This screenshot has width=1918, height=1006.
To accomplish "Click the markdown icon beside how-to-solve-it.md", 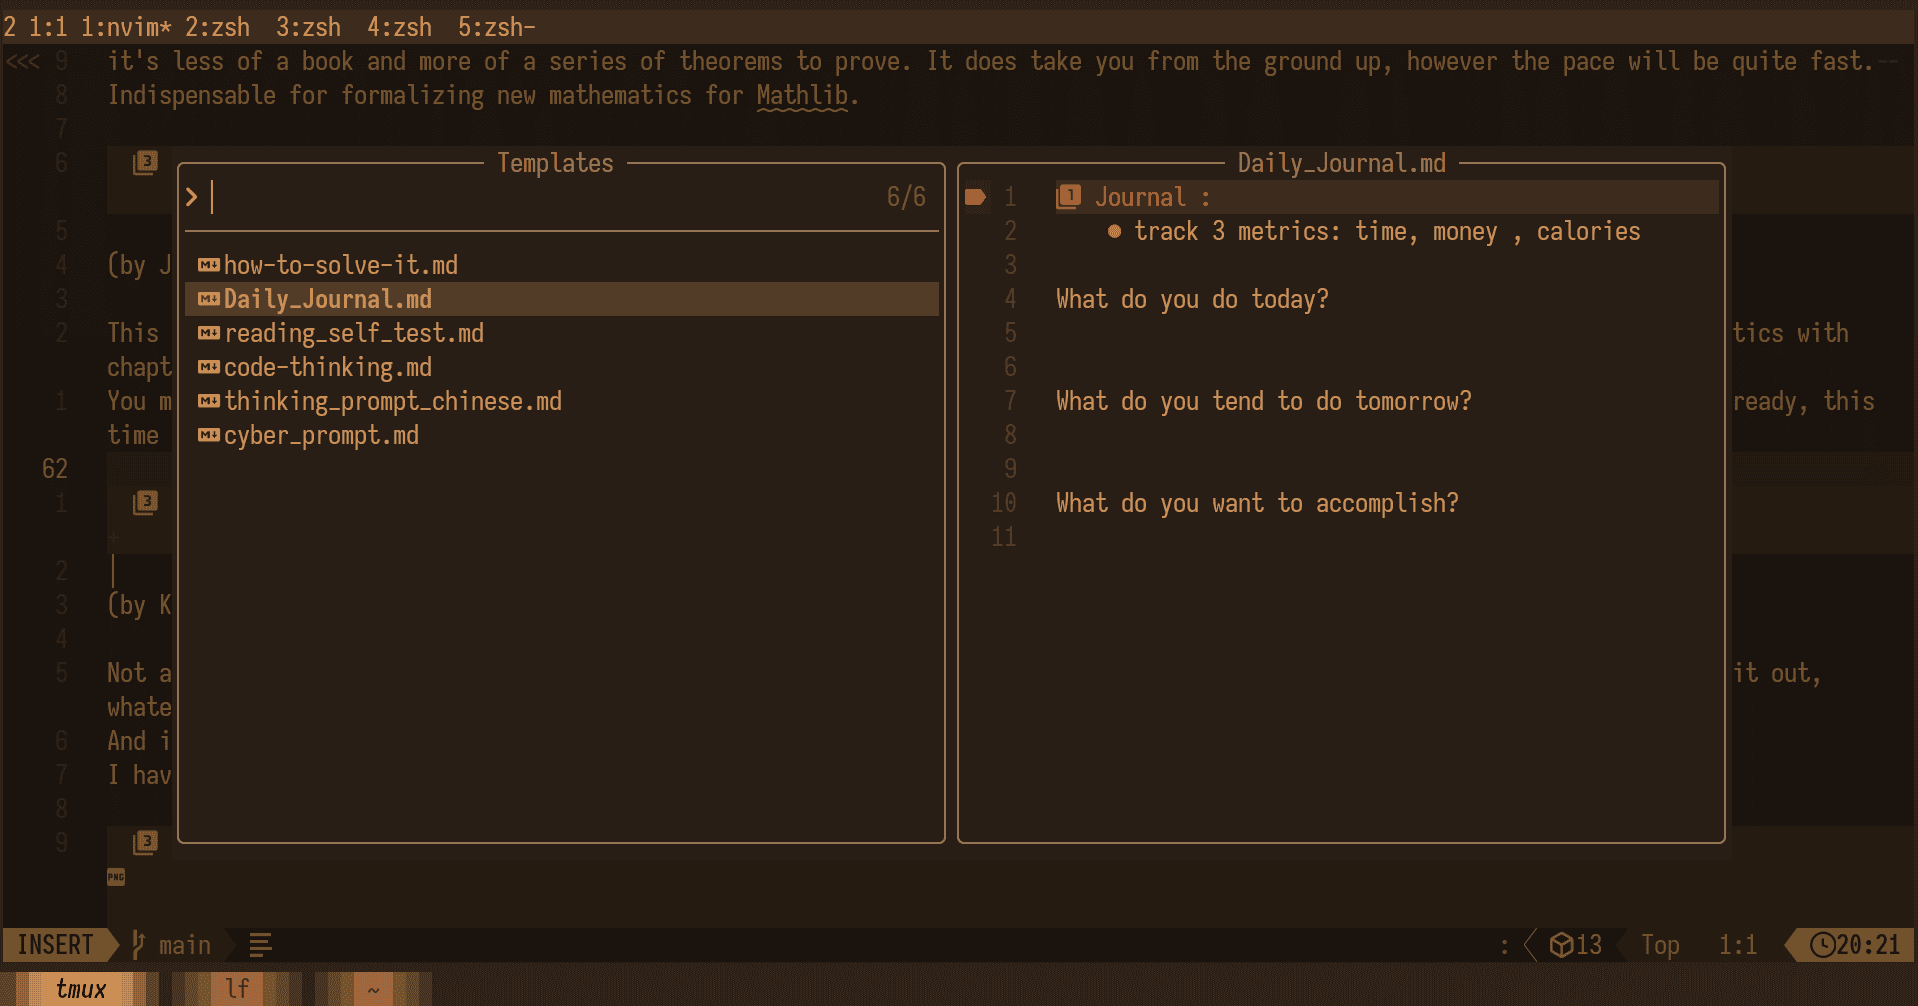I will pos(208,265).
